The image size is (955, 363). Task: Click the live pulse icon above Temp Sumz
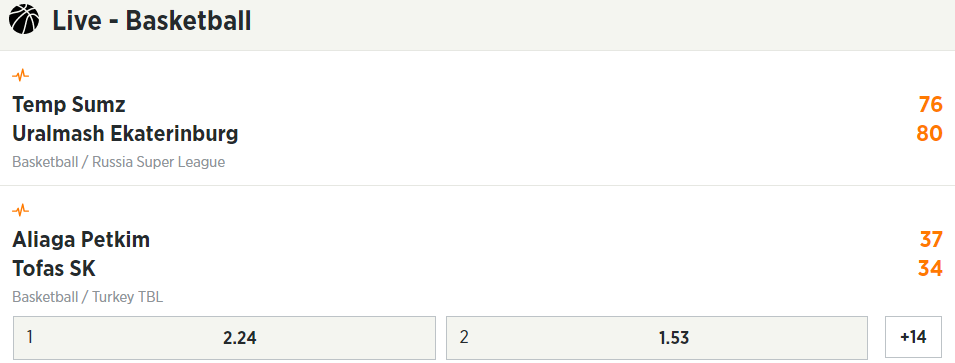point(21,76)
